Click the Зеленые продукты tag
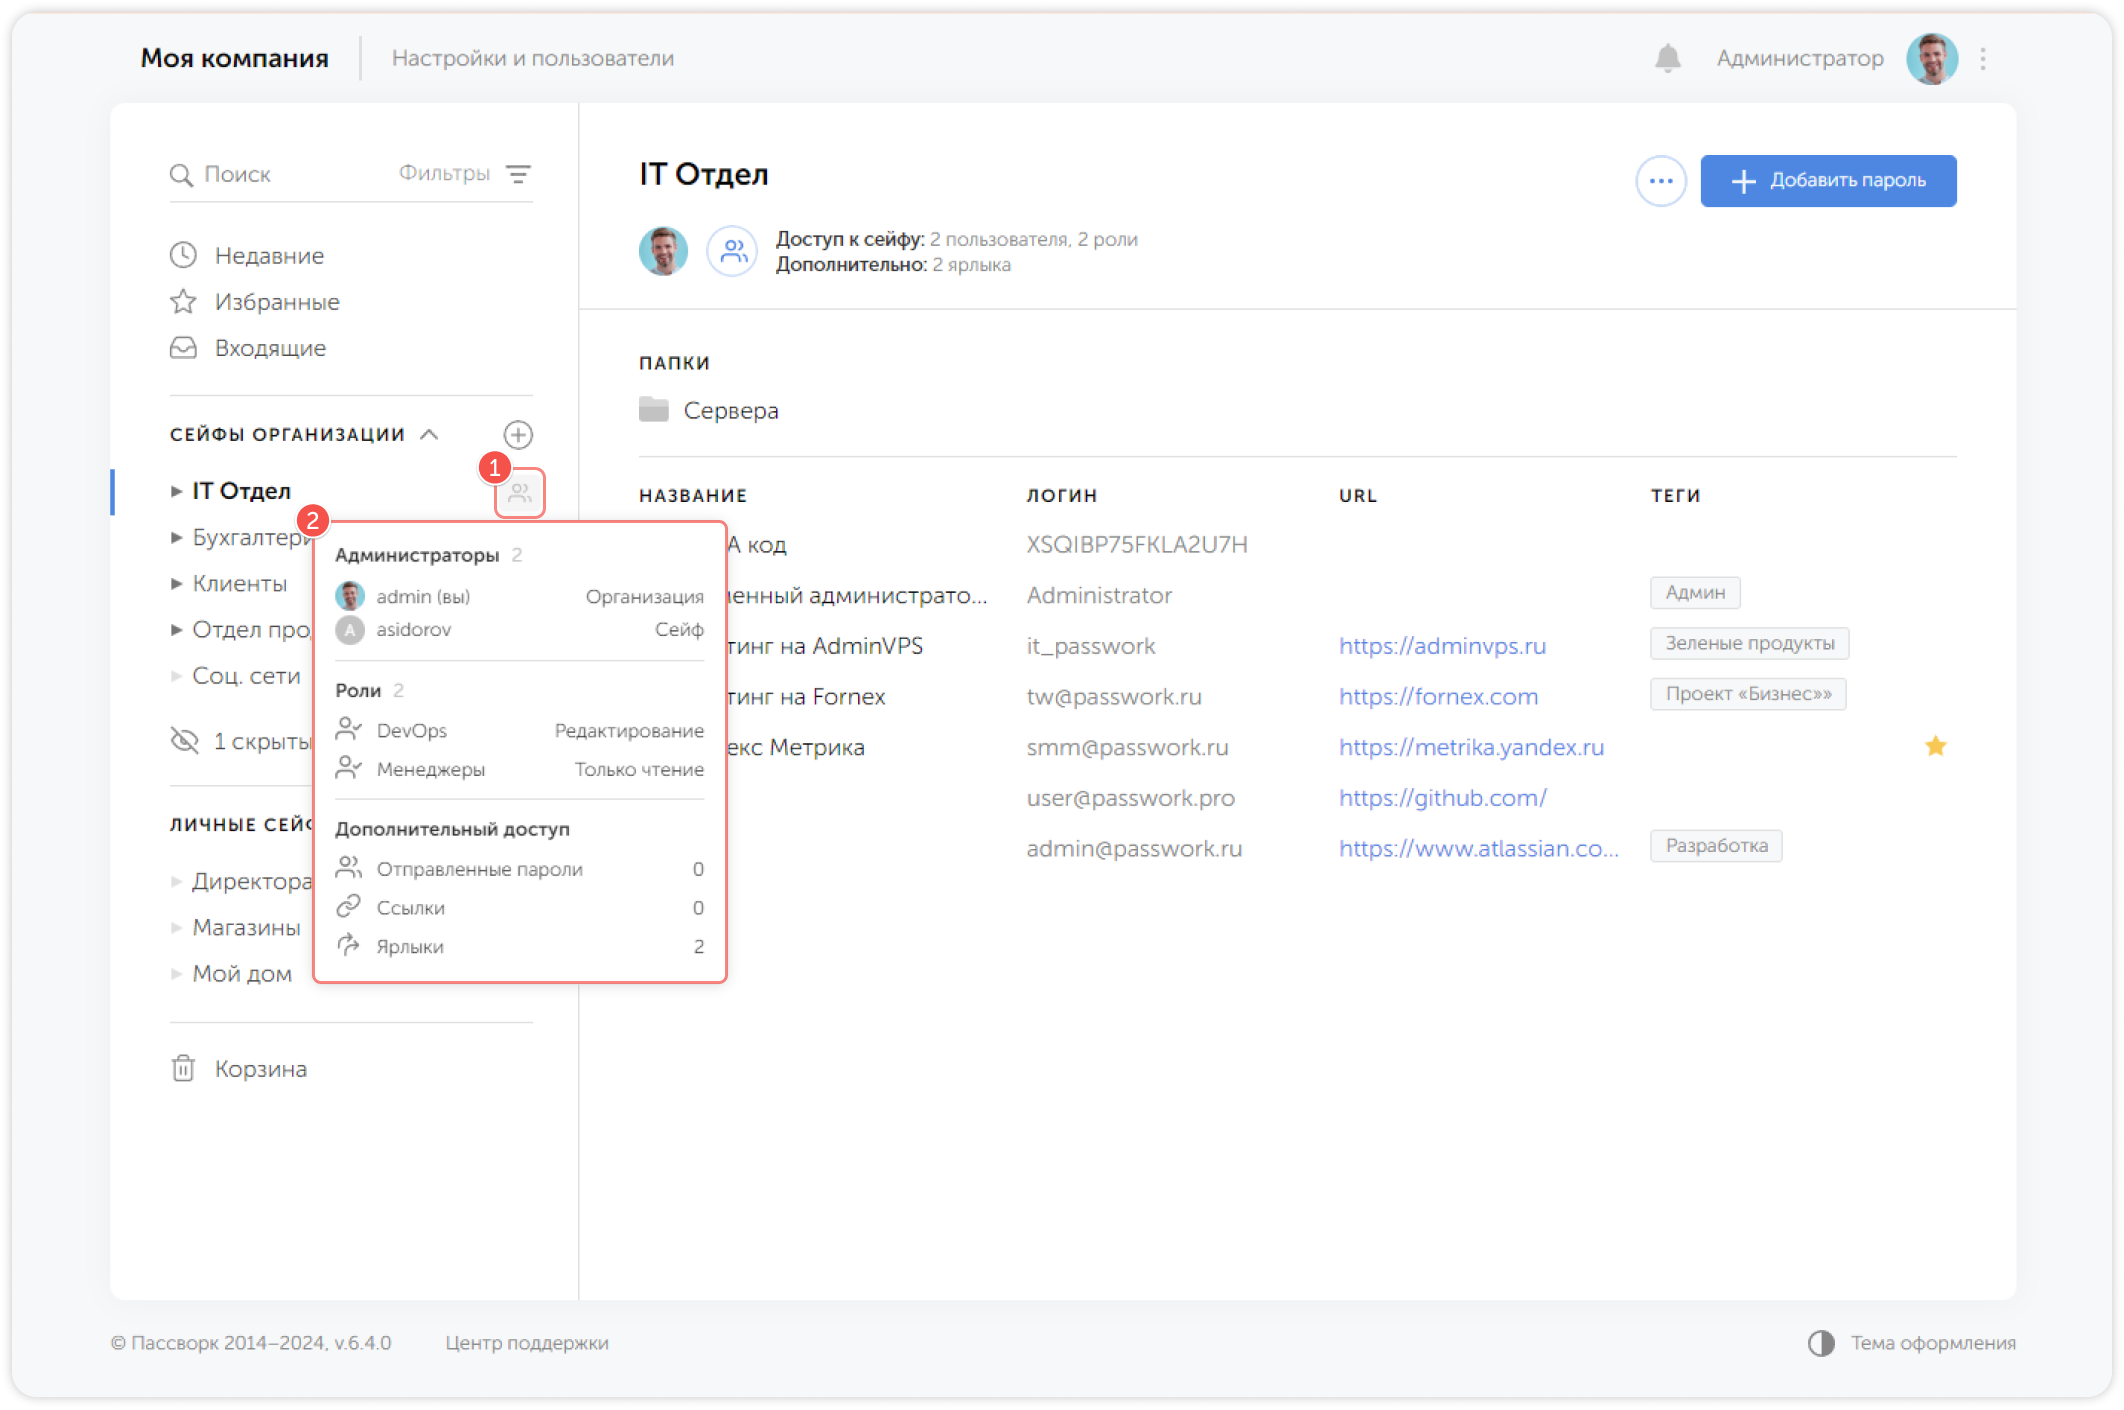This screenshot has height=1410, width=2124. point(1748,643)
